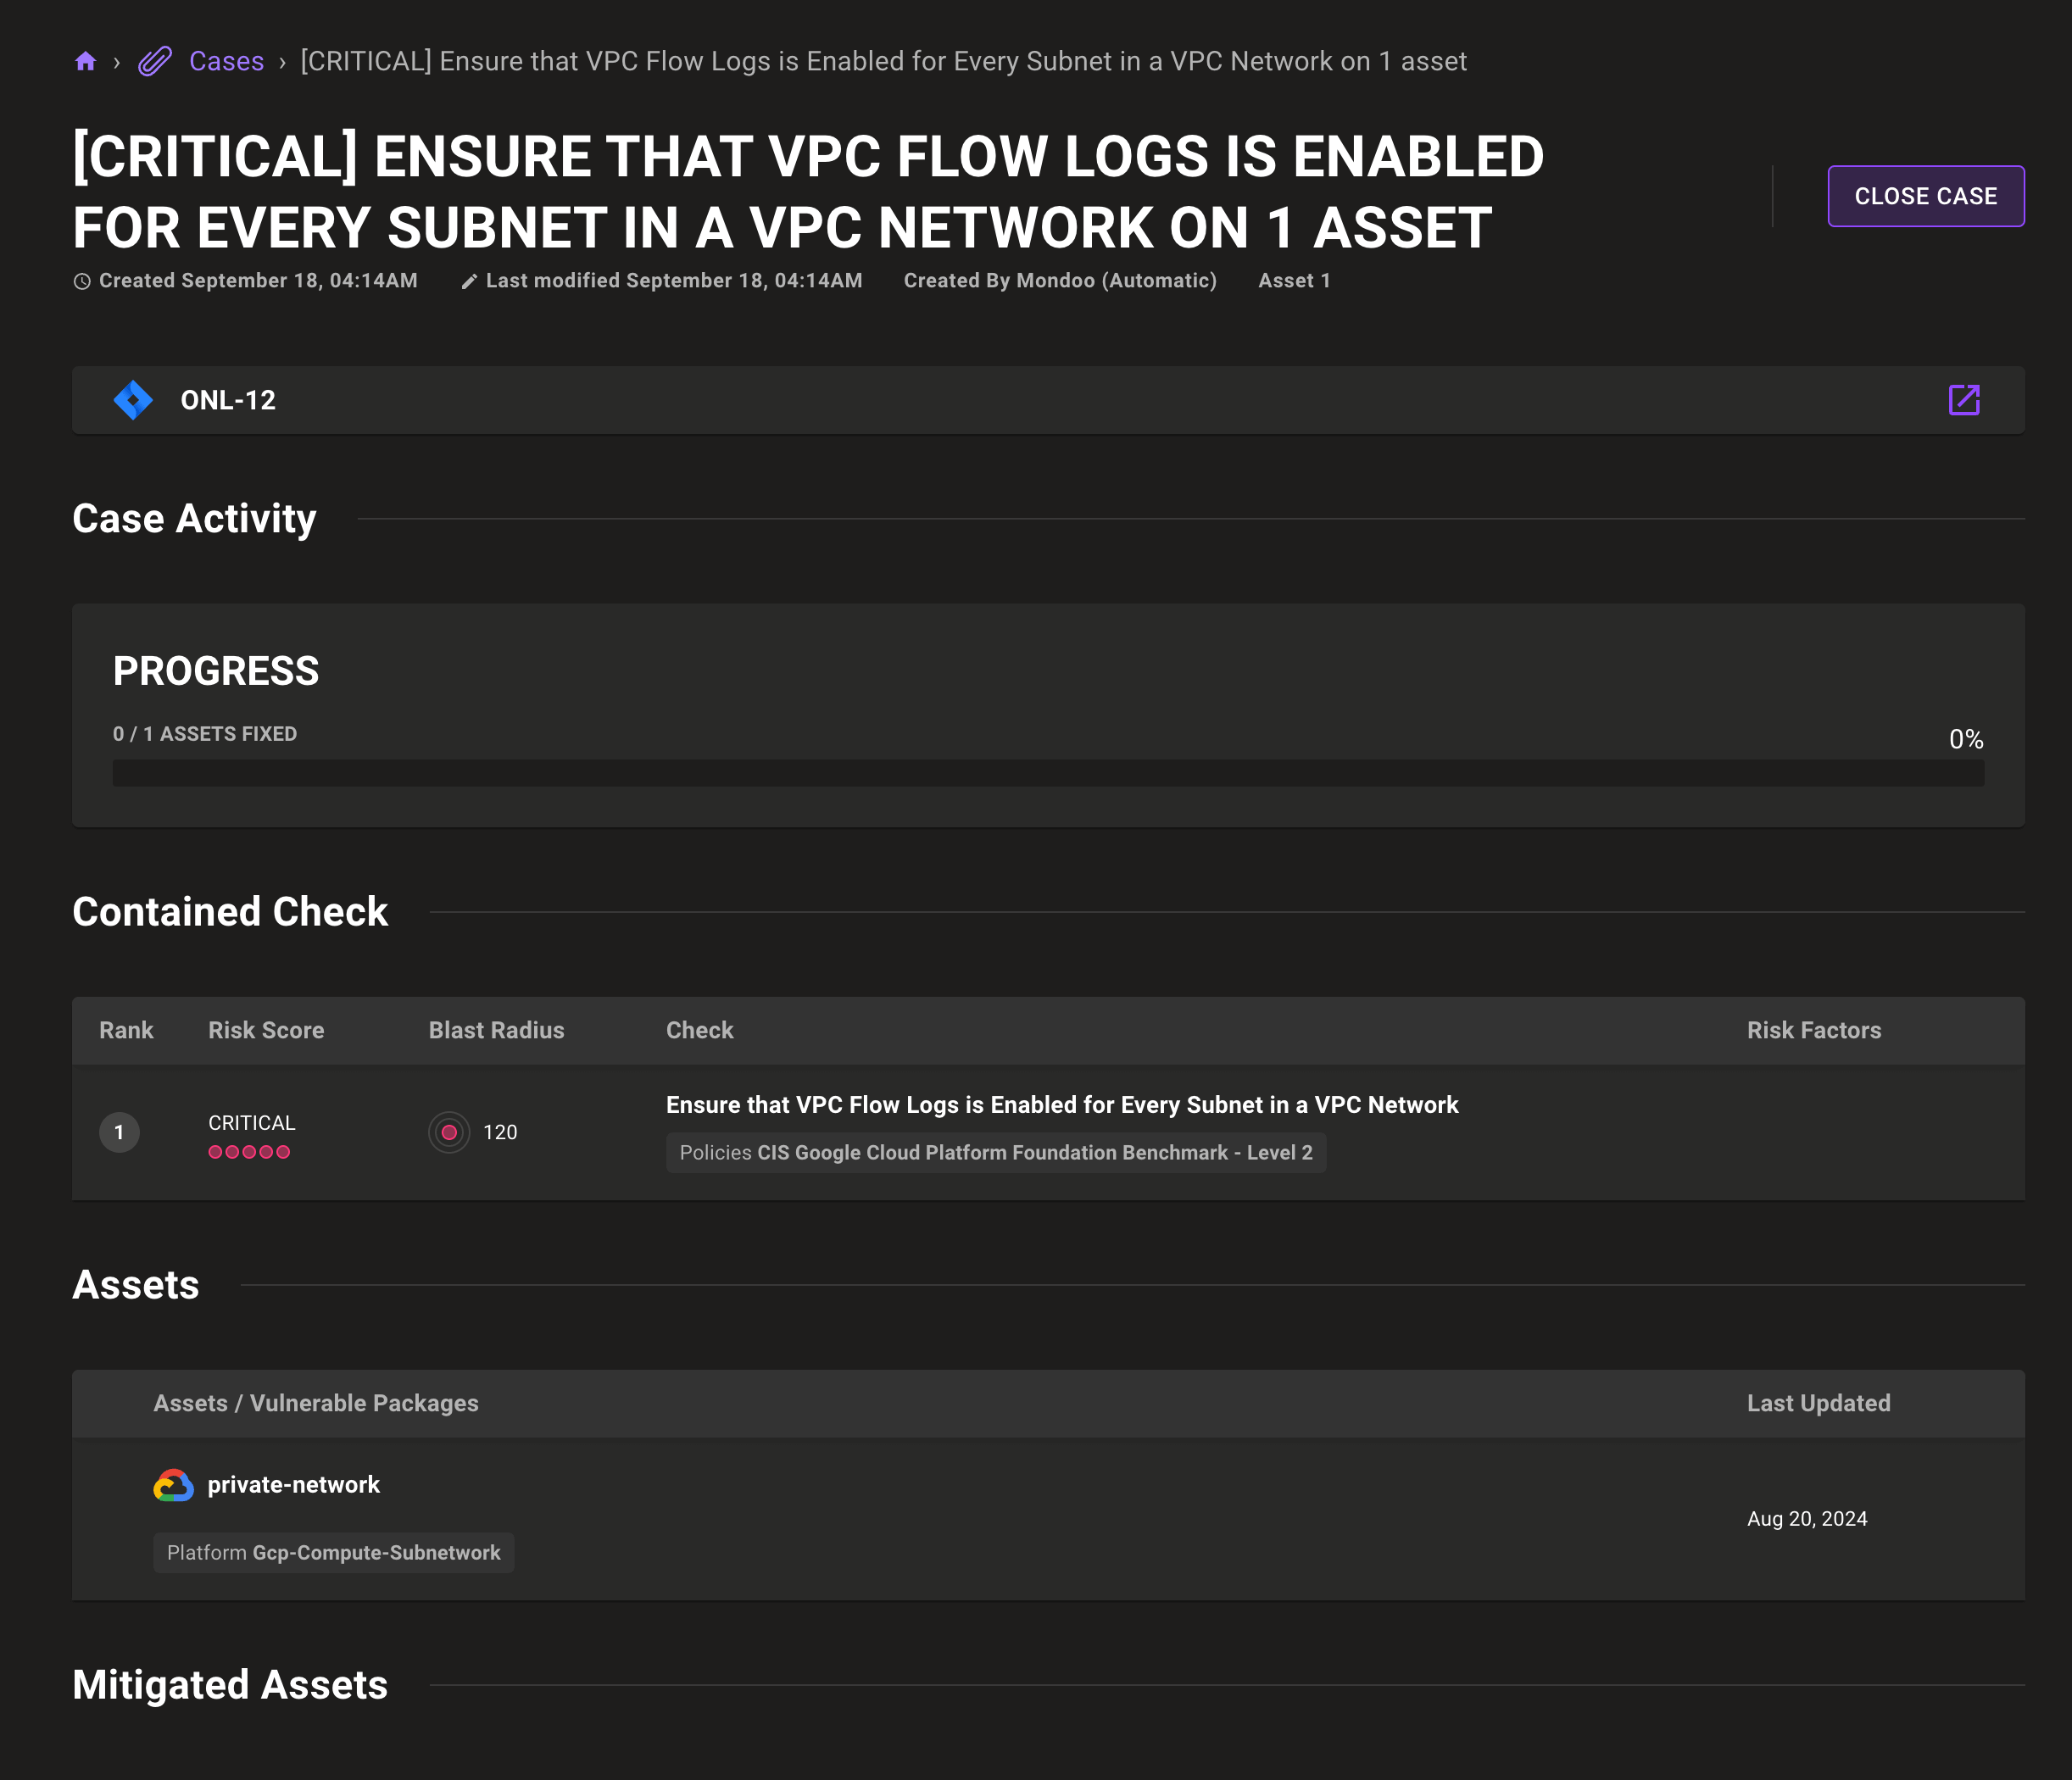Image resolution: width=2072 pixels, height=1780 pixels.
Task: Sort by the Blast Radius column header
Action: click(x=496, y=1030)
